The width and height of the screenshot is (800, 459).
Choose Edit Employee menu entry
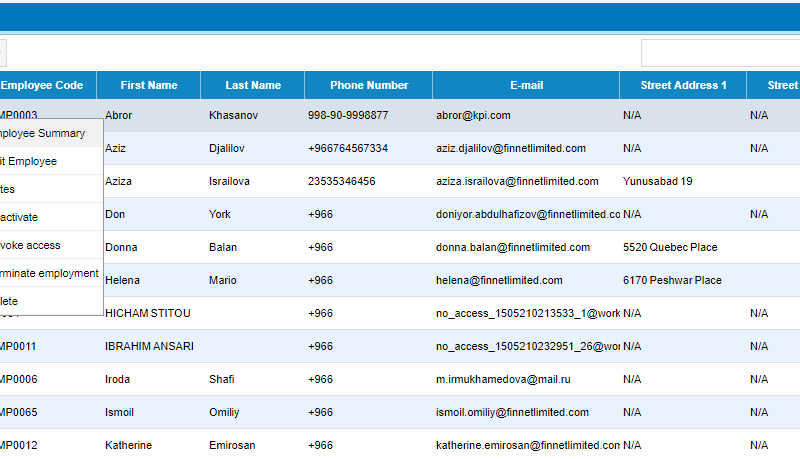click(x=51, y=161)
